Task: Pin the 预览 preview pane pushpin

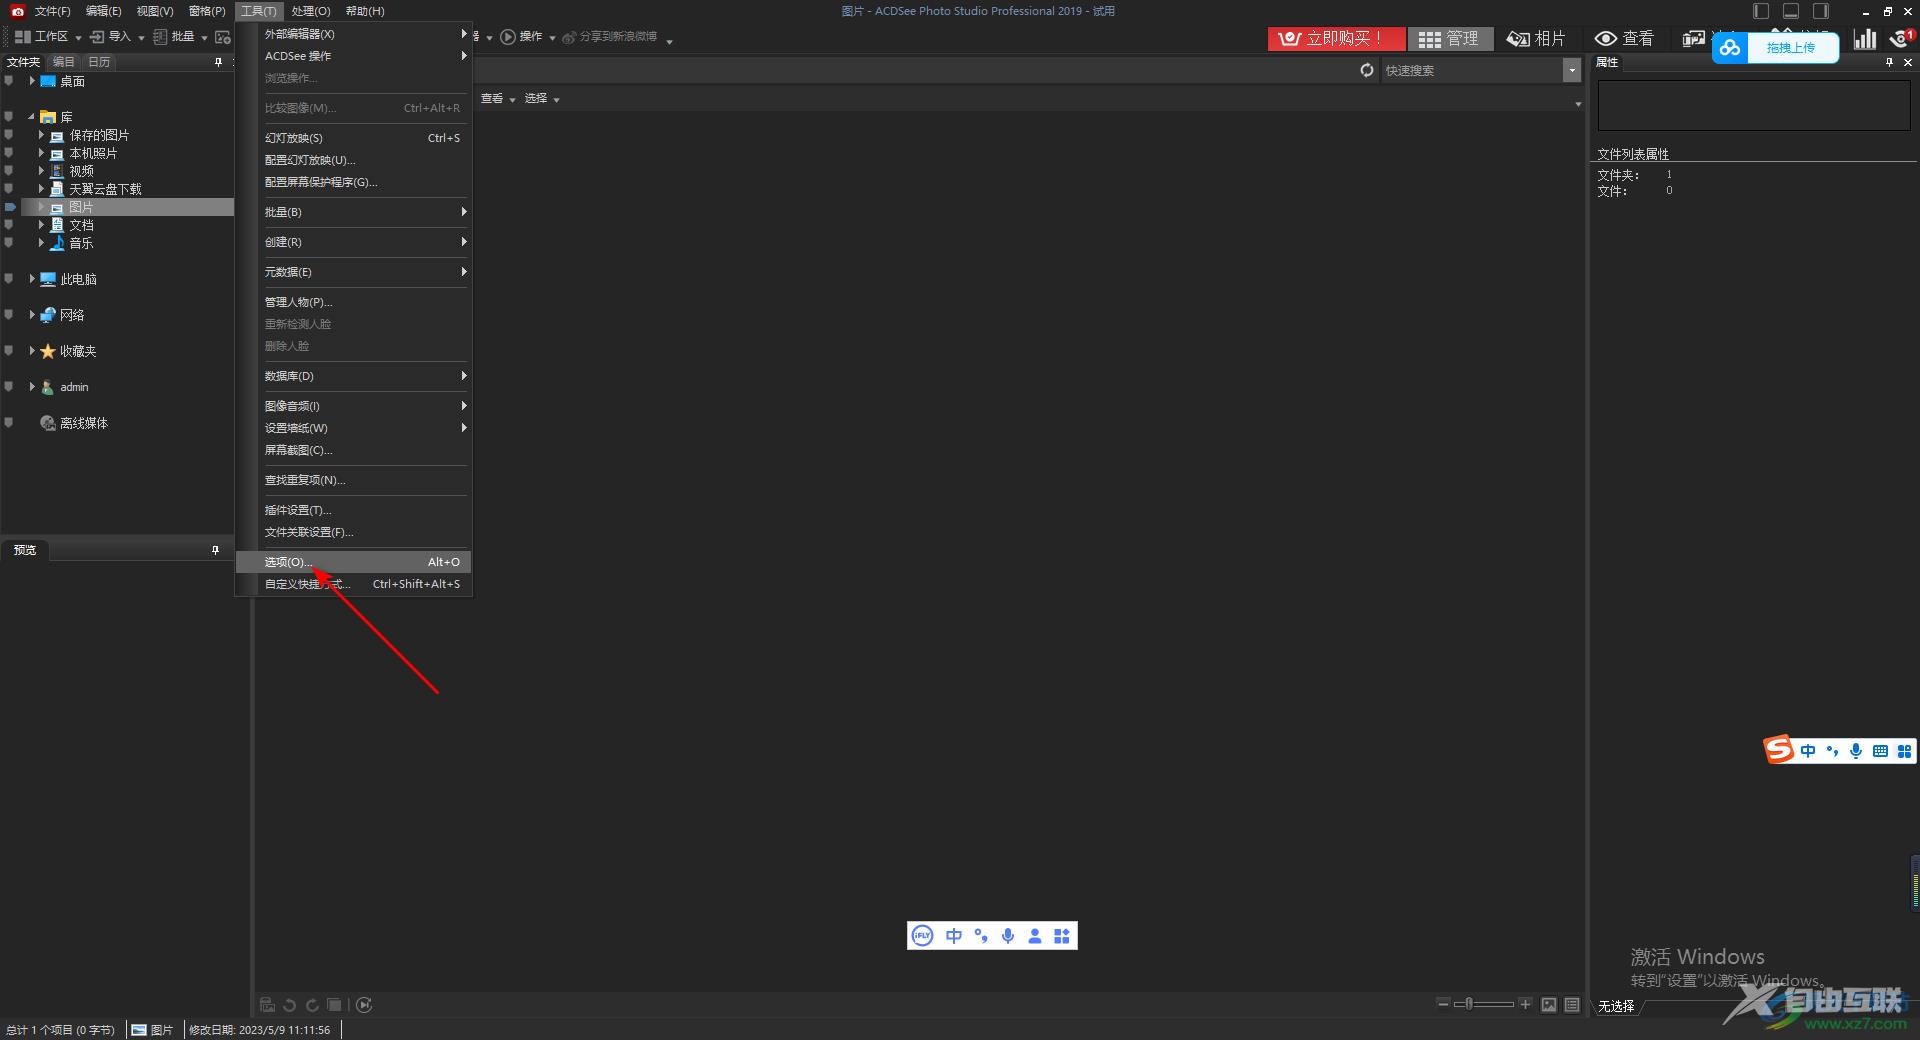Action: [215, 550]
